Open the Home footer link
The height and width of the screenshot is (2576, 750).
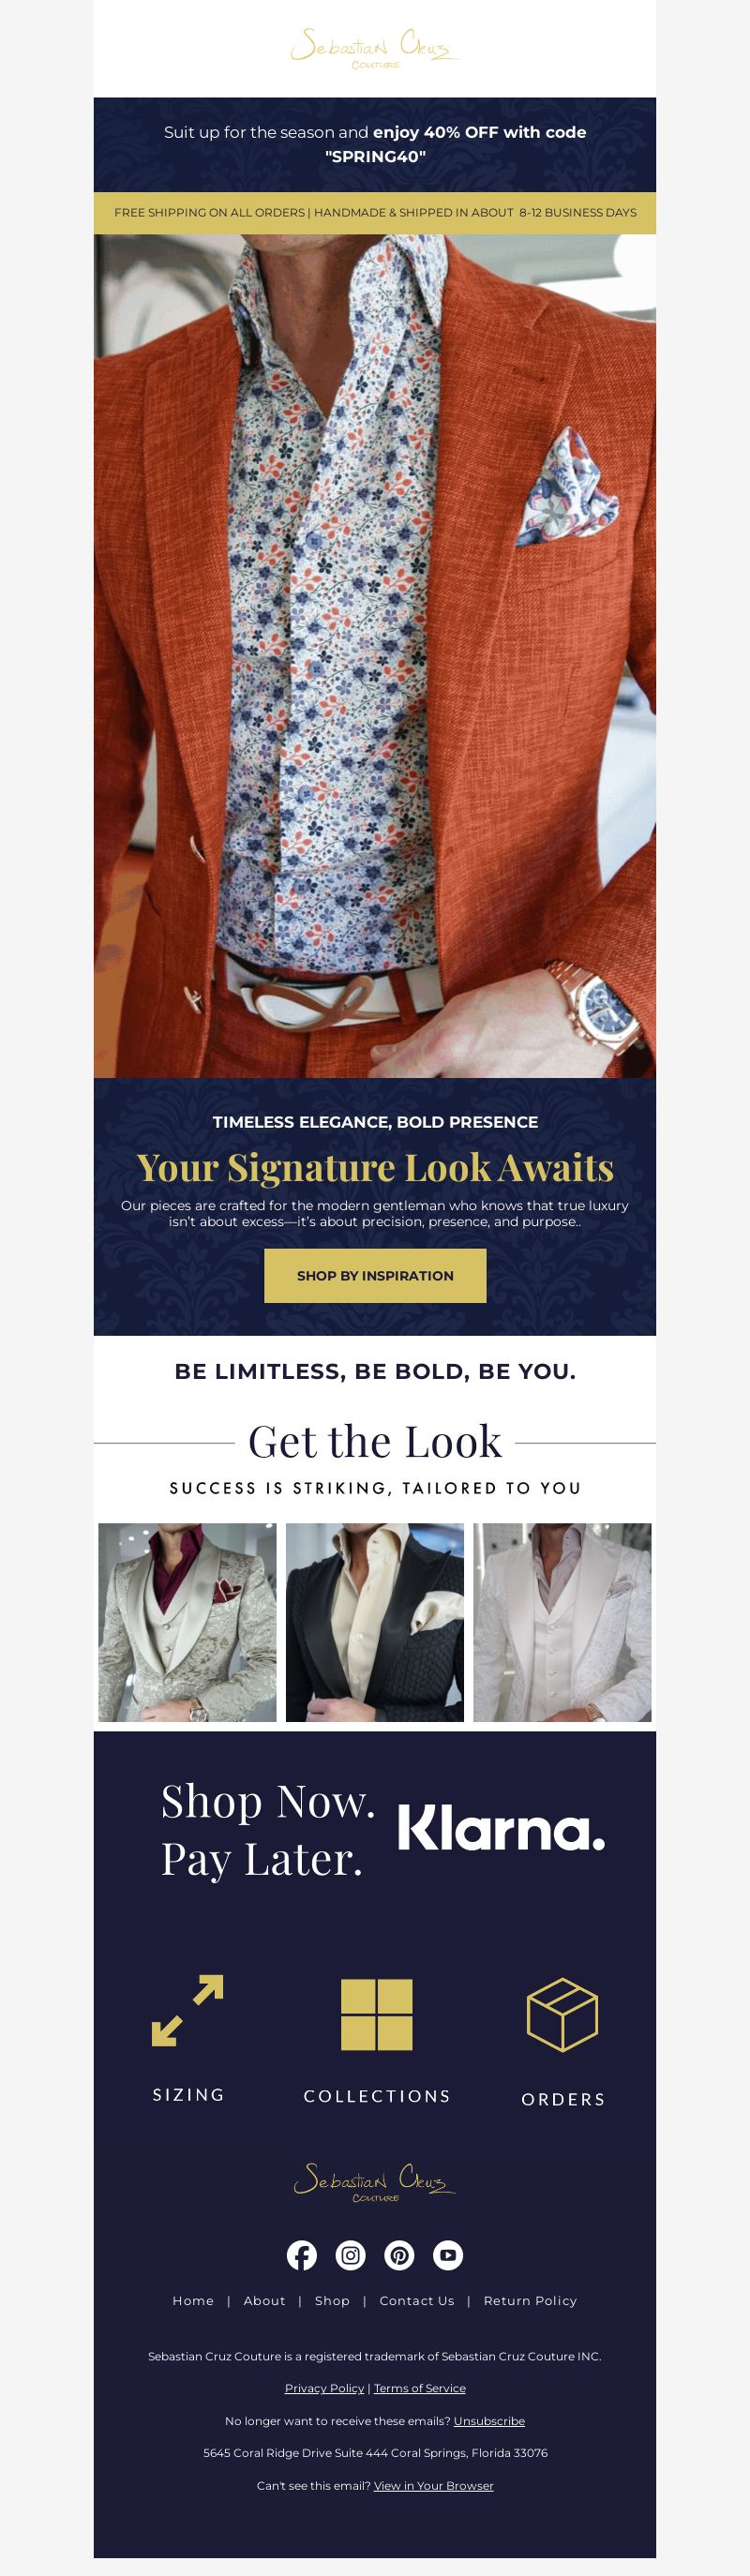click(193, 2300)
